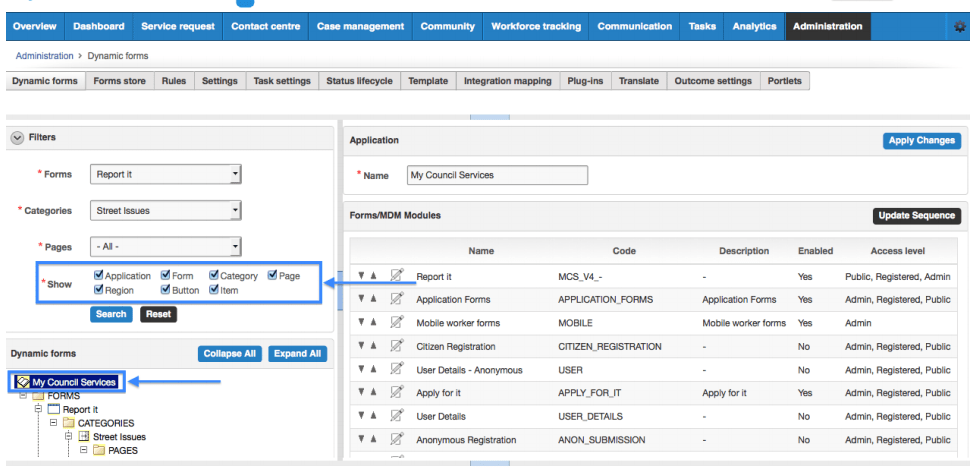Viewport: 972px width, 468px height.
Task: Switch to Forms store tab
Action: 120,81
